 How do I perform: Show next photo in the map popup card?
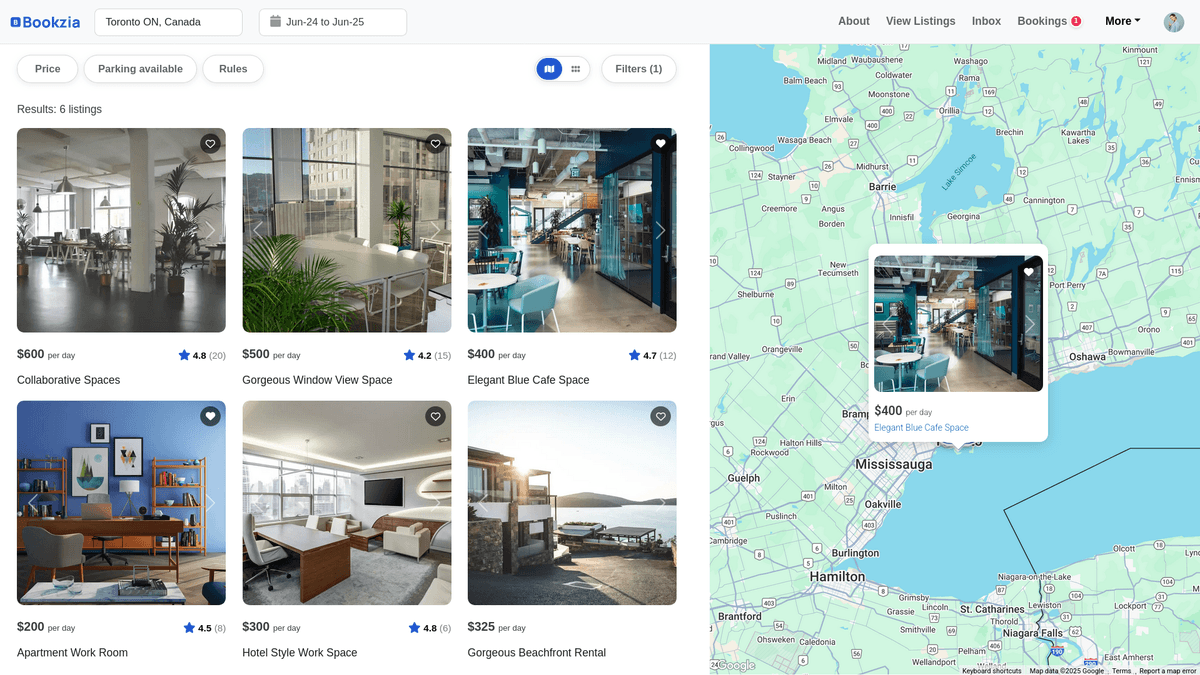[1030, 324]
